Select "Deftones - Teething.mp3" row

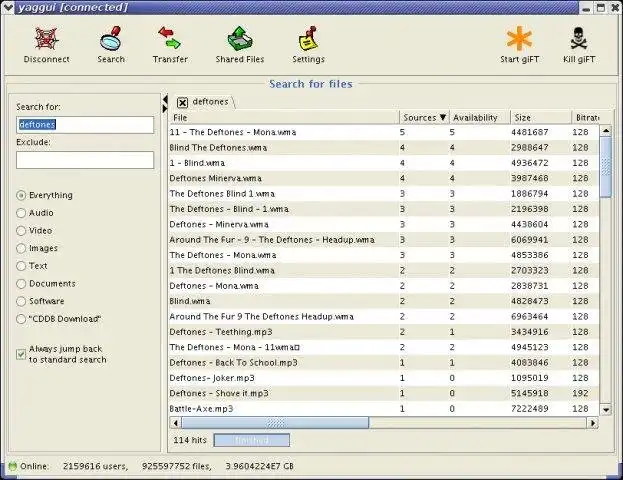(384, 332)
